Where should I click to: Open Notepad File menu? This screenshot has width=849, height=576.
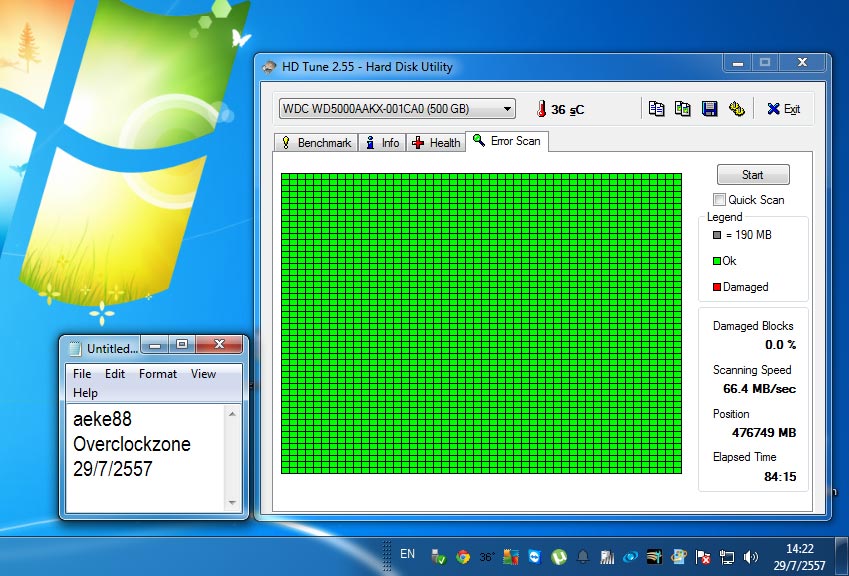coord(82,374)
